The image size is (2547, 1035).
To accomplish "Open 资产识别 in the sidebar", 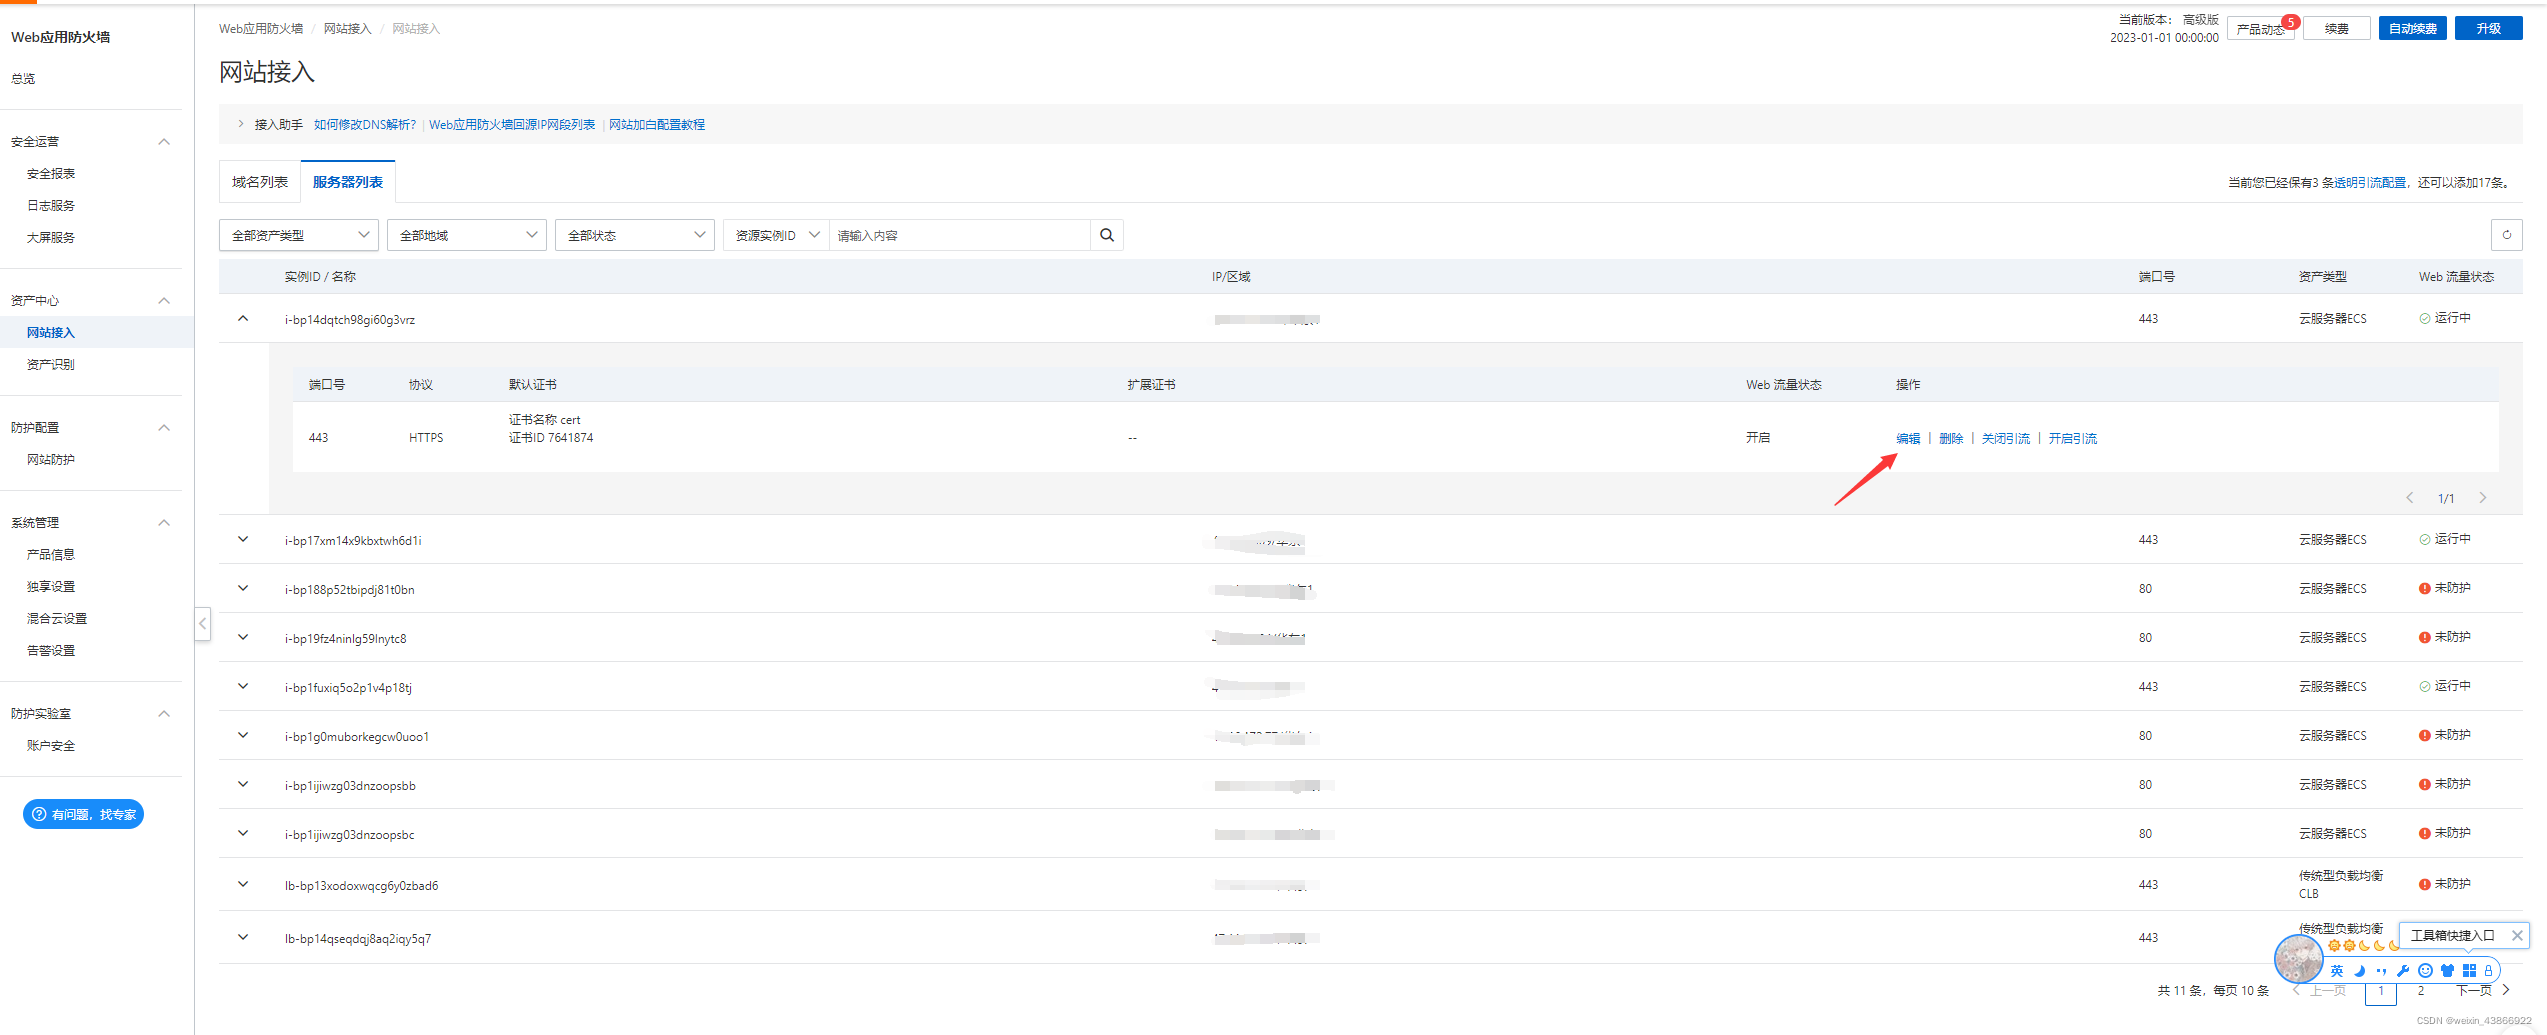I will 51,365.
